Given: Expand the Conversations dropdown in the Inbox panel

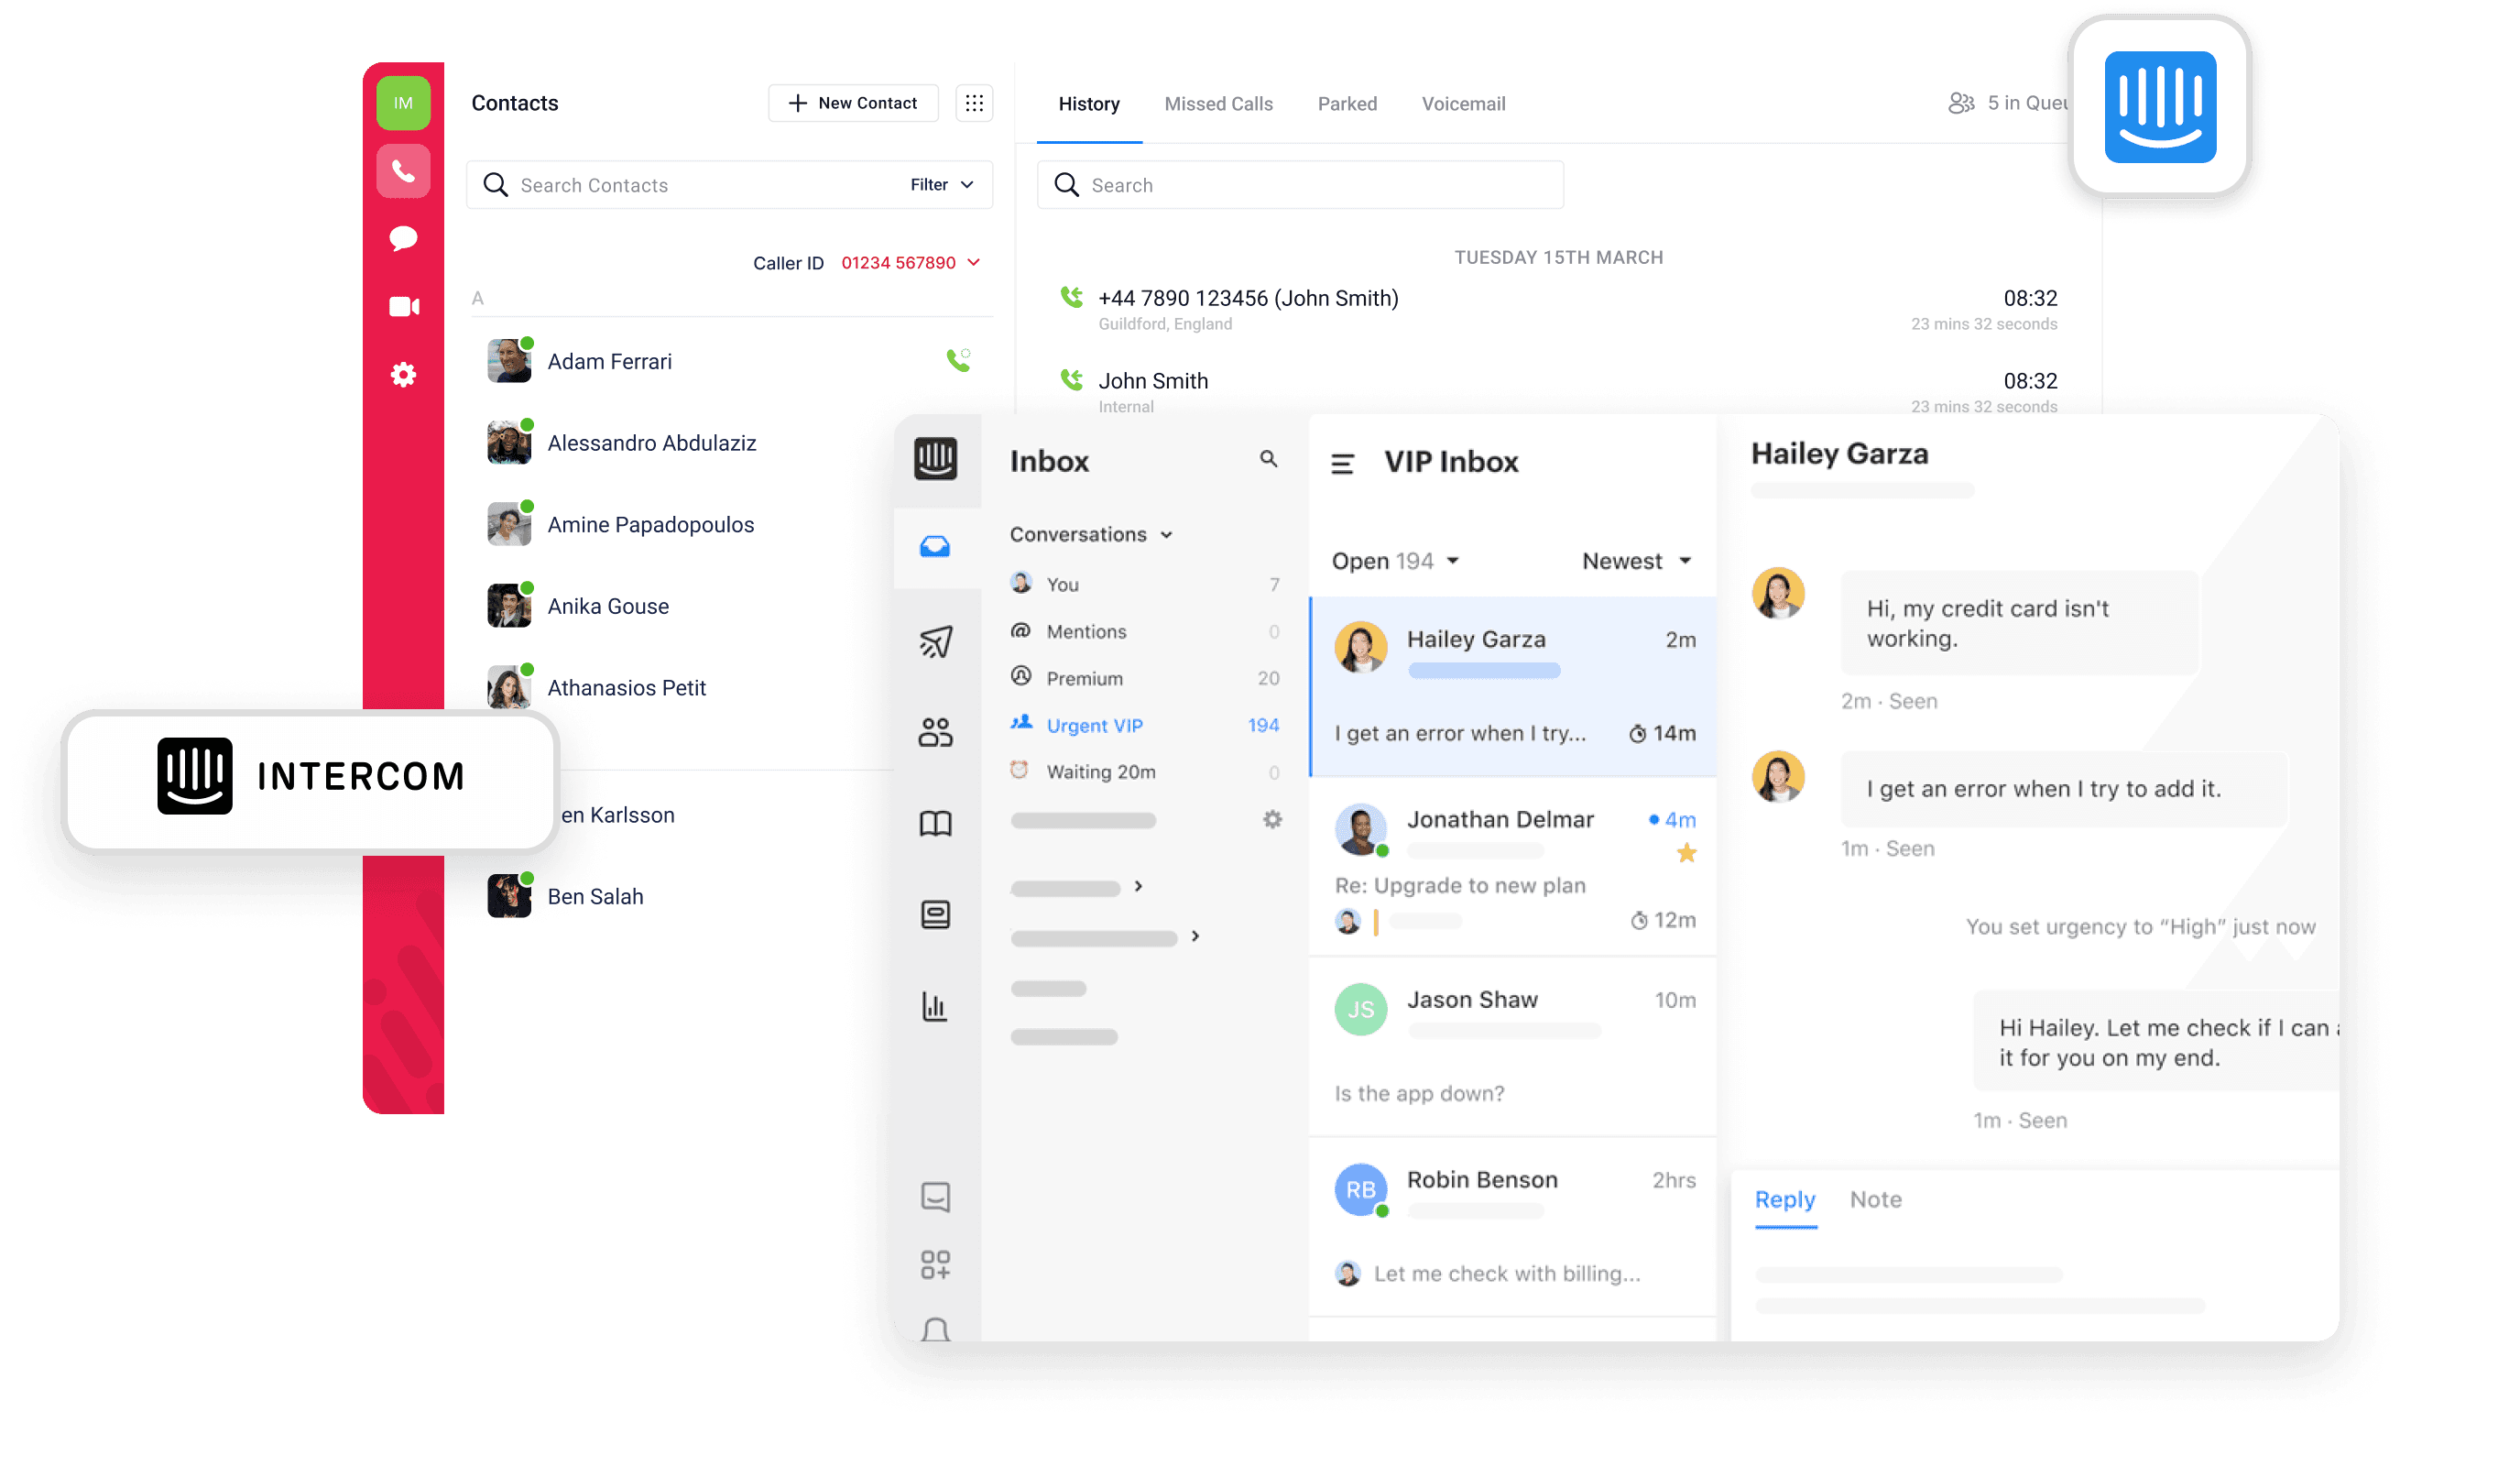Looking at the screenshot, I should 1091,534.
